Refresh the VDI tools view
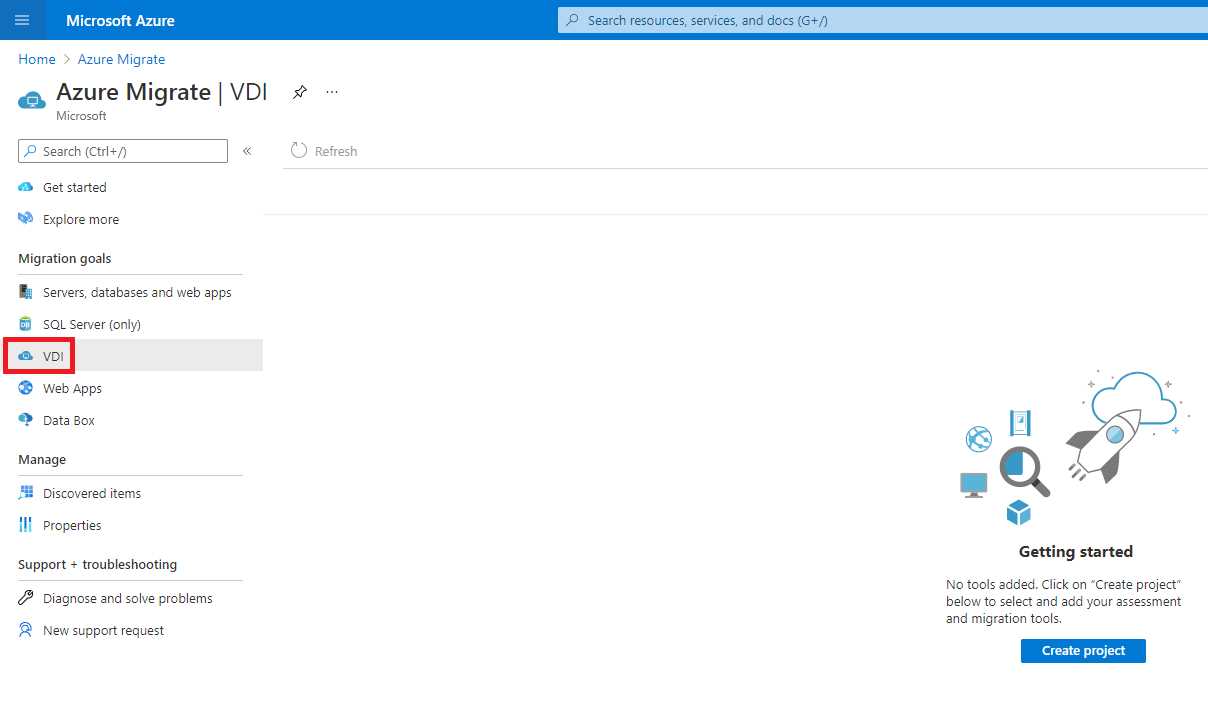 tap(324, 151)
